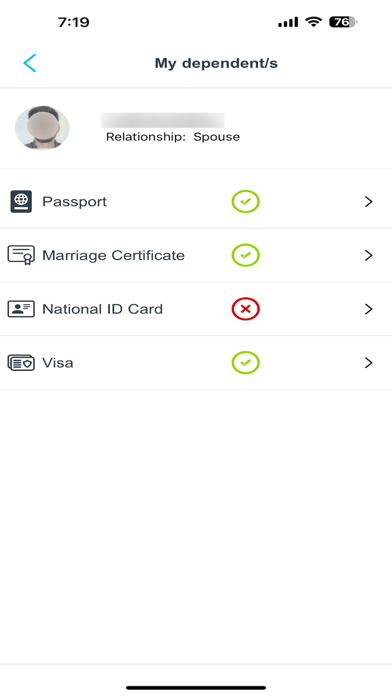Screen dimensions: 392x696
Task: Open the Visa list item
Action: tap(196, 363)
